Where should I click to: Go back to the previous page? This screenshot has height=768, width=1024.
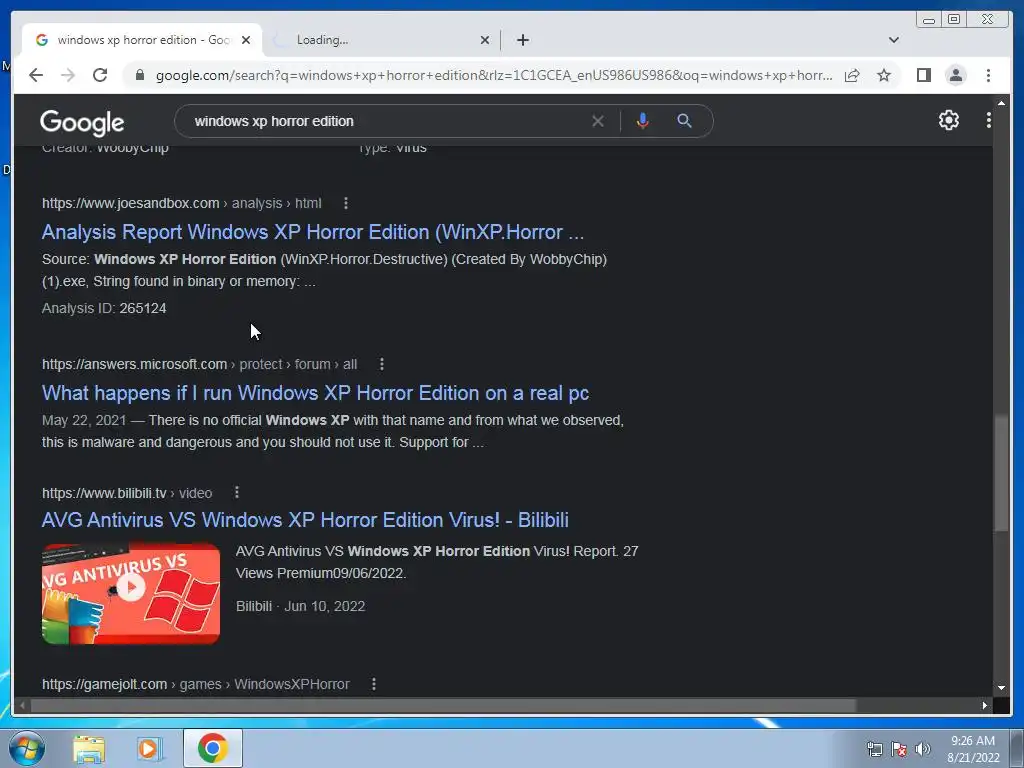click(x=36, y=75)
